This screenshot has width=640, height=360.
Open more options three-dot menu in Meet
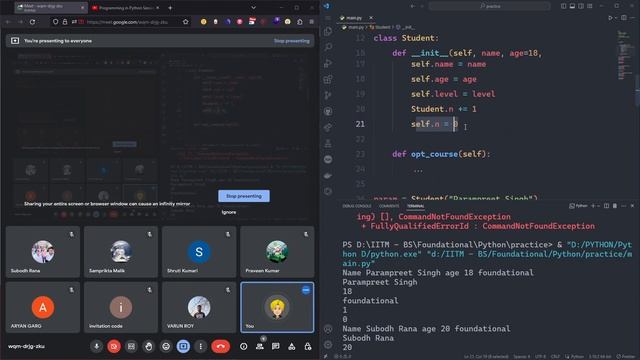tap(200, 347)
